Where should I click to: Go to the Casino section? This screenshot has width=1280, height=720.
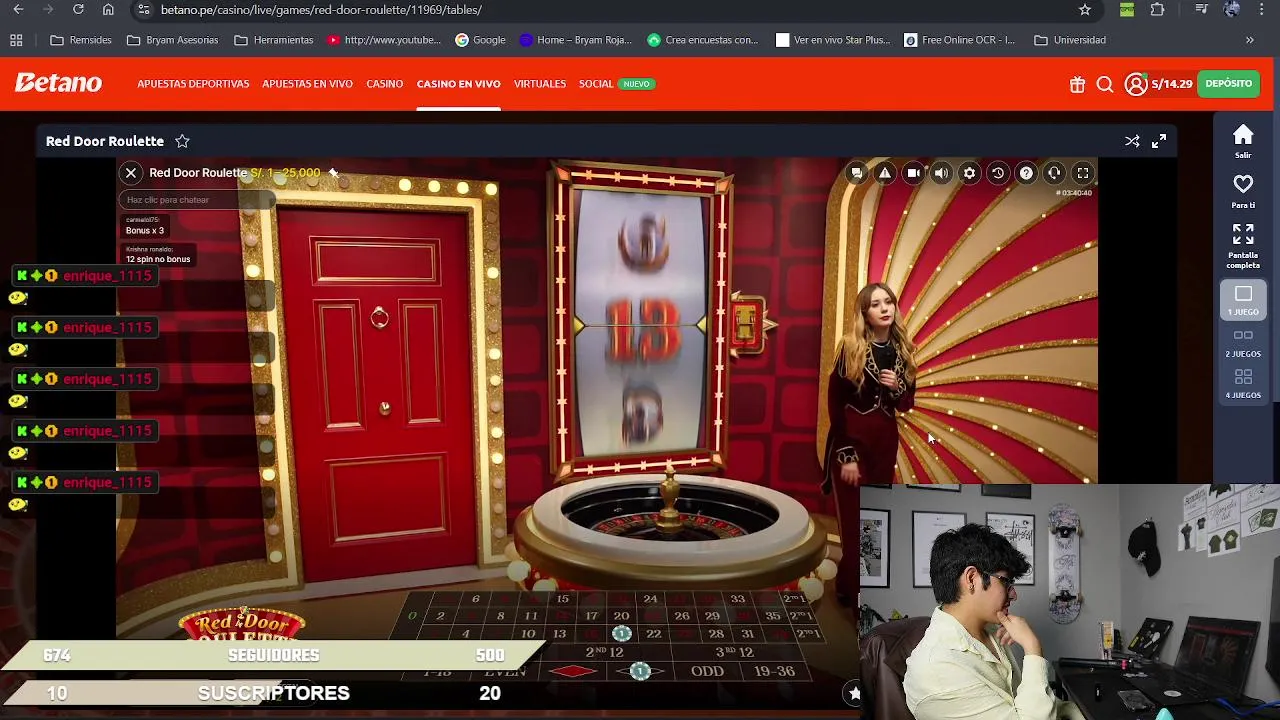[384, 84]
